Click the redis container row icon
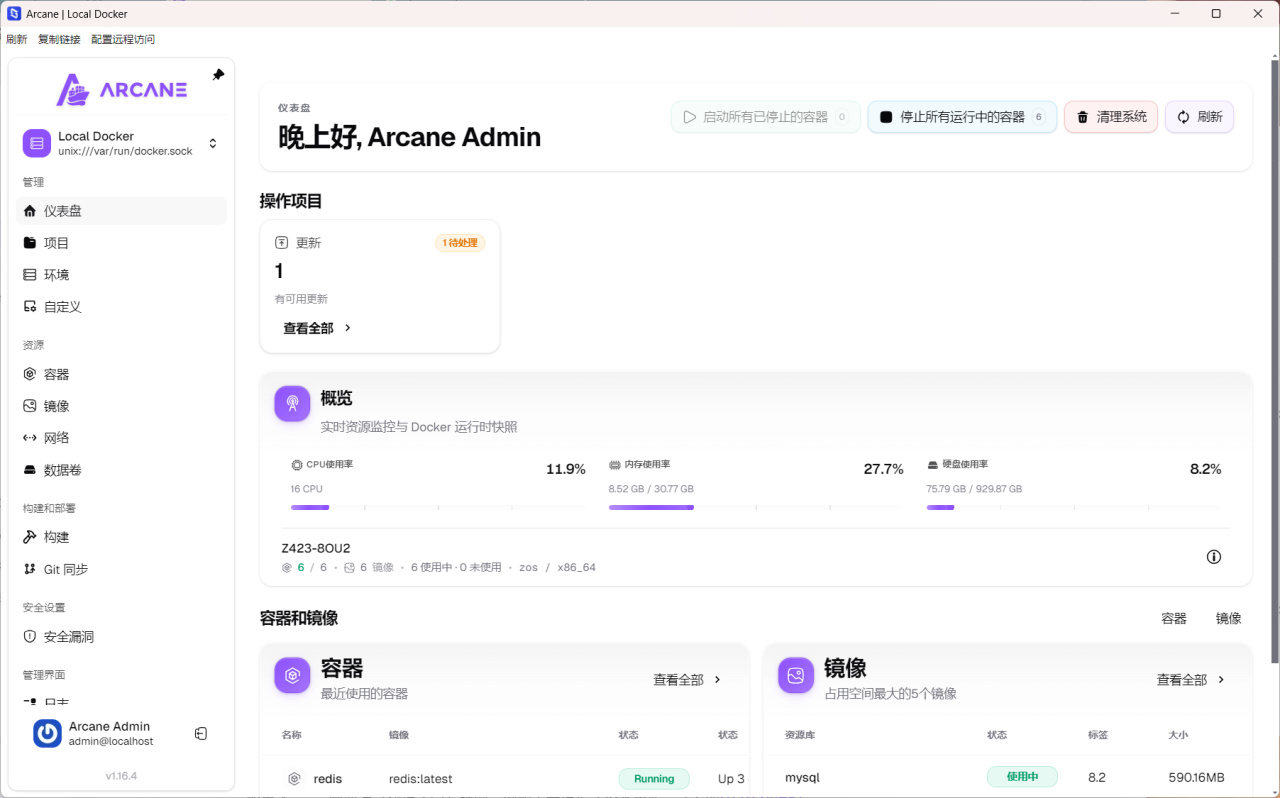The width and height of the screenshot is (1280, 798). click(294, 779)
